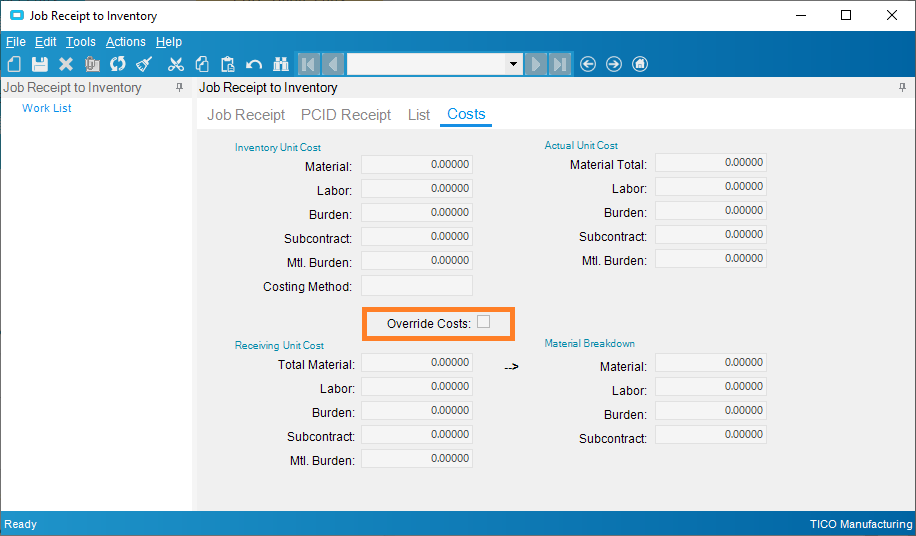Click the Costing Method field
This screenshot has height=536, width=916.
click(x=417, y=286)
